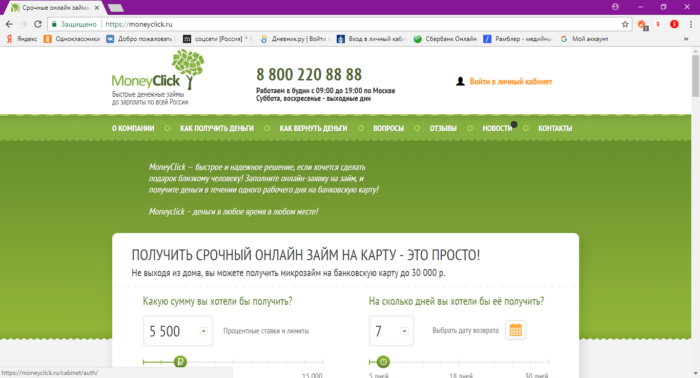Open the Мой аккаунт Google bookmark
This screenshot has width=700, height=378.
coord(584,39)
